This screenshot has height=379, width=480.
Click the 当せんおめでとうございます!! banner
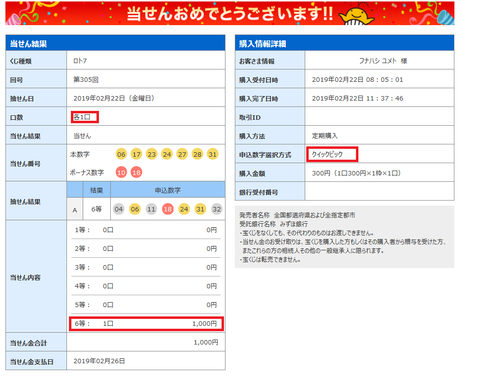click(x=230, y=13)
